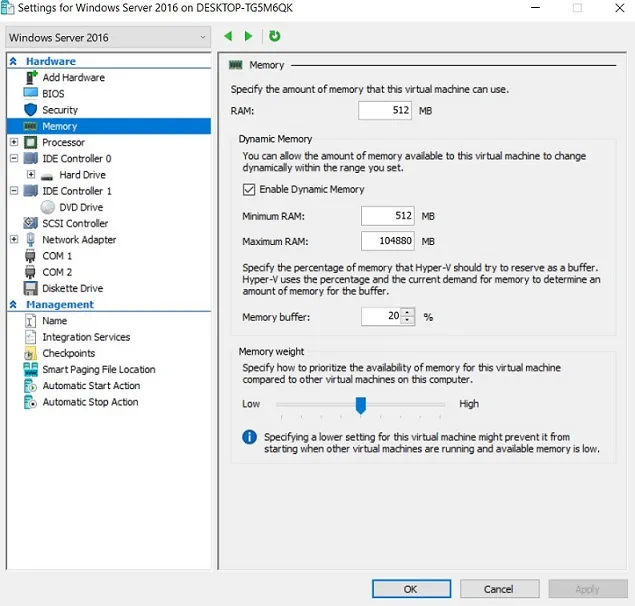Open Checkpoints settings
The image size is (635, 606).
68,353
